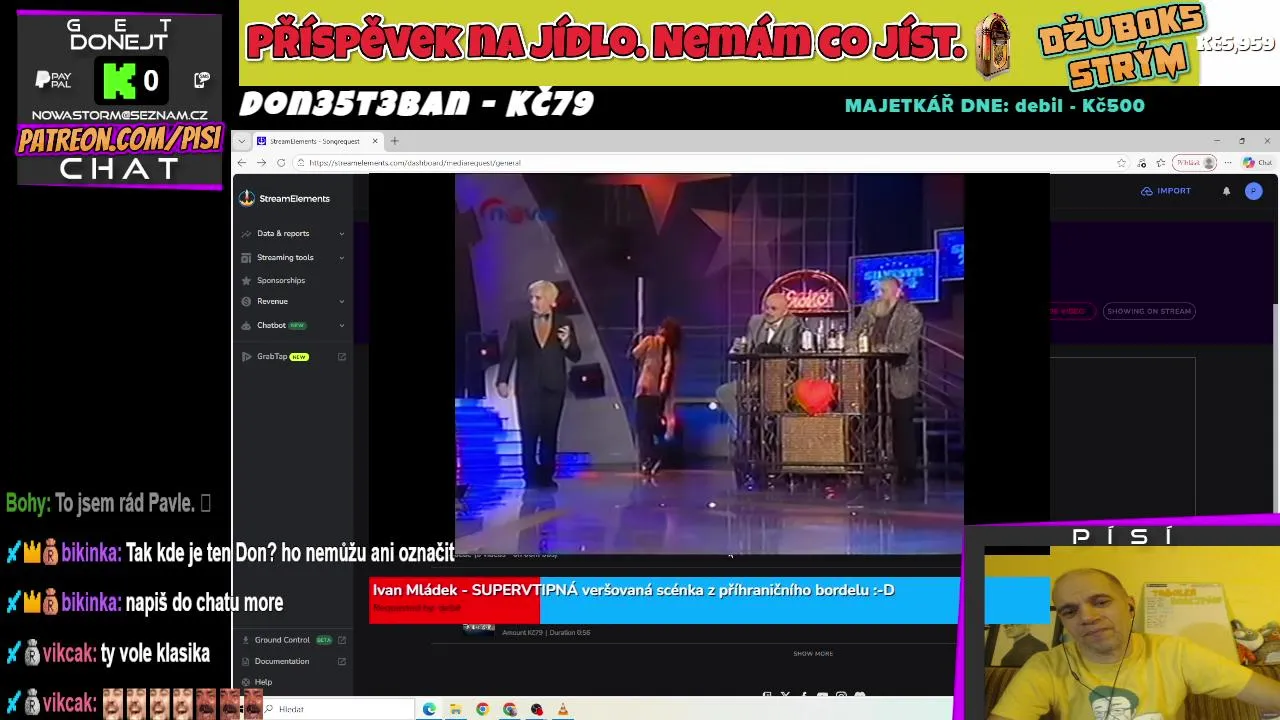Open File Explorer from taskbar

(455, 709)
